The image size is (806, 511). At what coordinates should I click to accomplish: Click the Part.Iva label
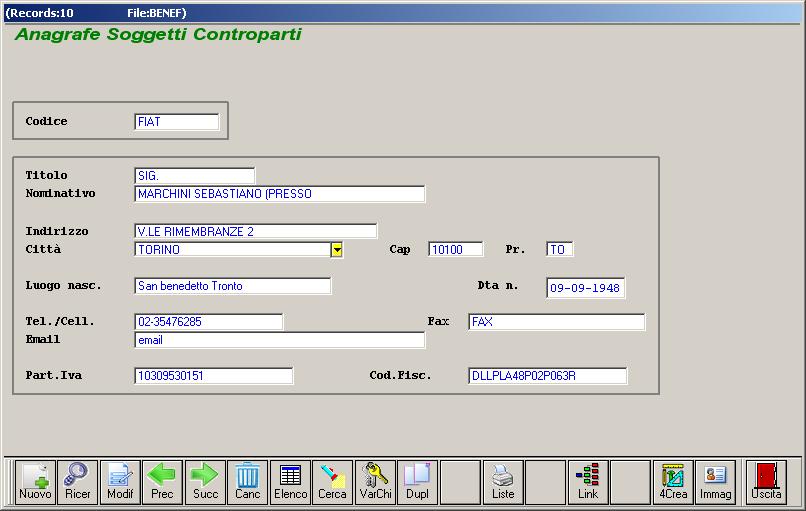tap(53, 375)
